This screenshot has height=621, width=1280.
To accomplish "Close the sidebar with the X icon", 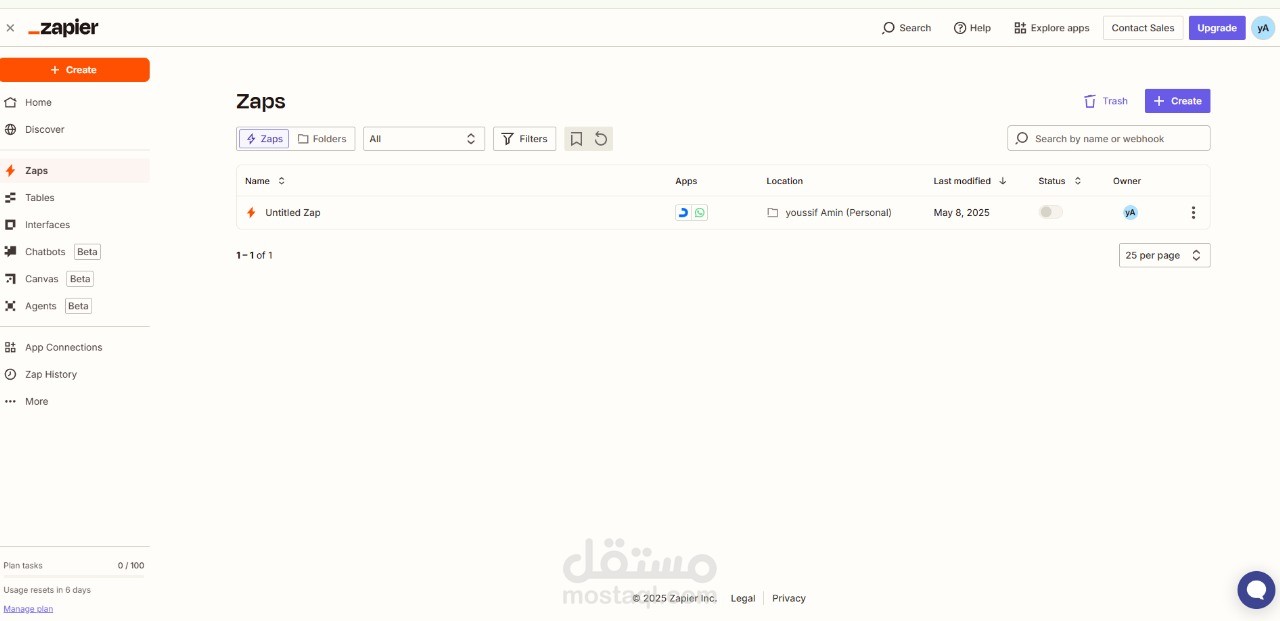I will pos(10,28).
